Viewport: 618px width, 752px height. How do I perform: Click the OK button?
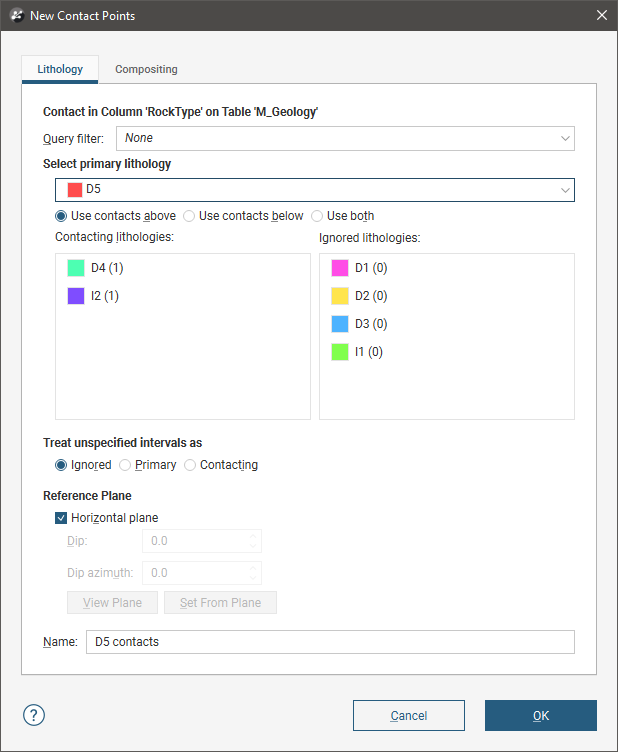click(540, 715)
